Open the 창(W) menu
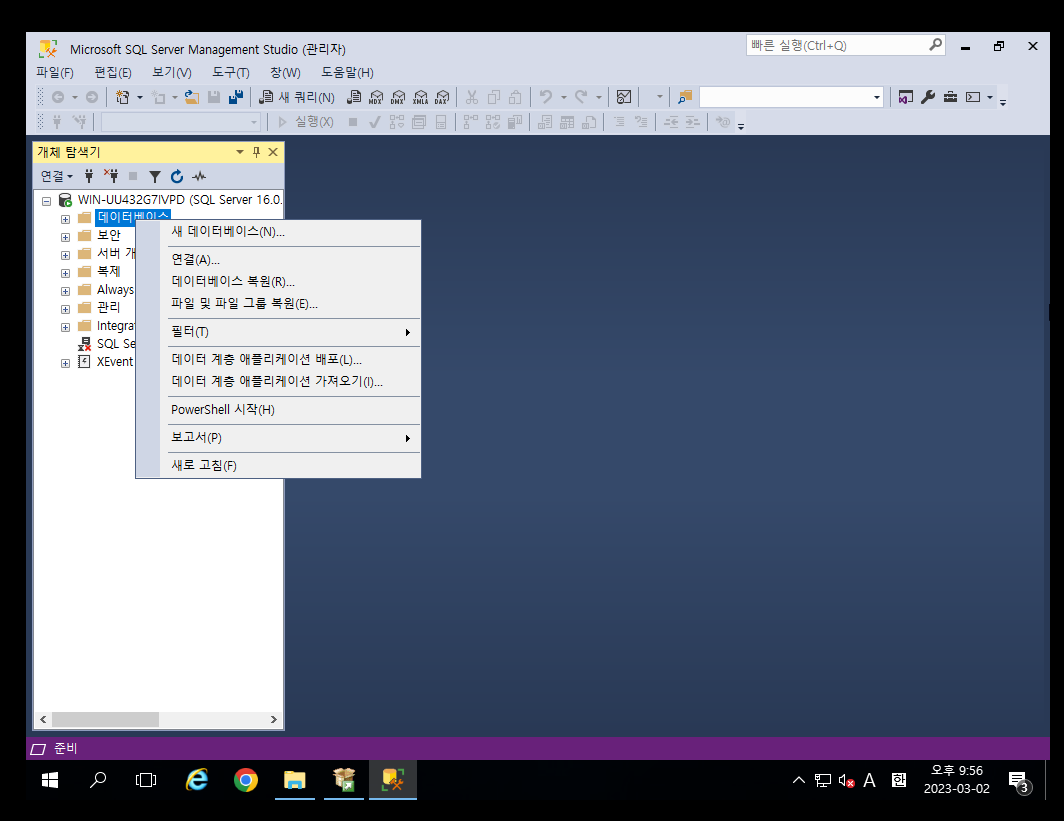 pyautogui.click(x=286, y=72)
